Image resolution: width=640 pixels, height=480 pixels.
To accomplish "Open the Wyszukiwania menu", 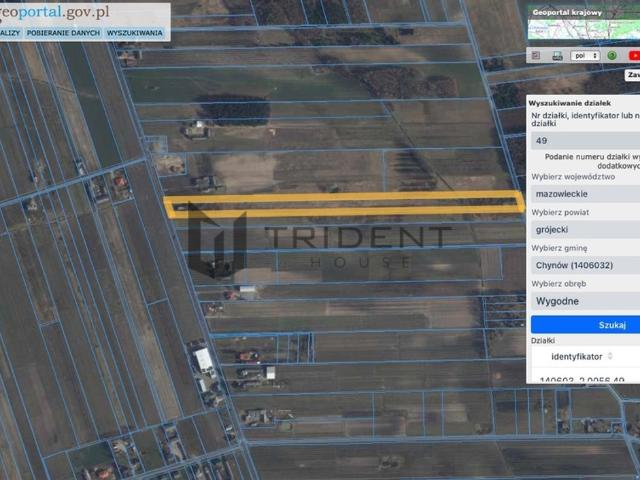I will click(x=134, y=33).
